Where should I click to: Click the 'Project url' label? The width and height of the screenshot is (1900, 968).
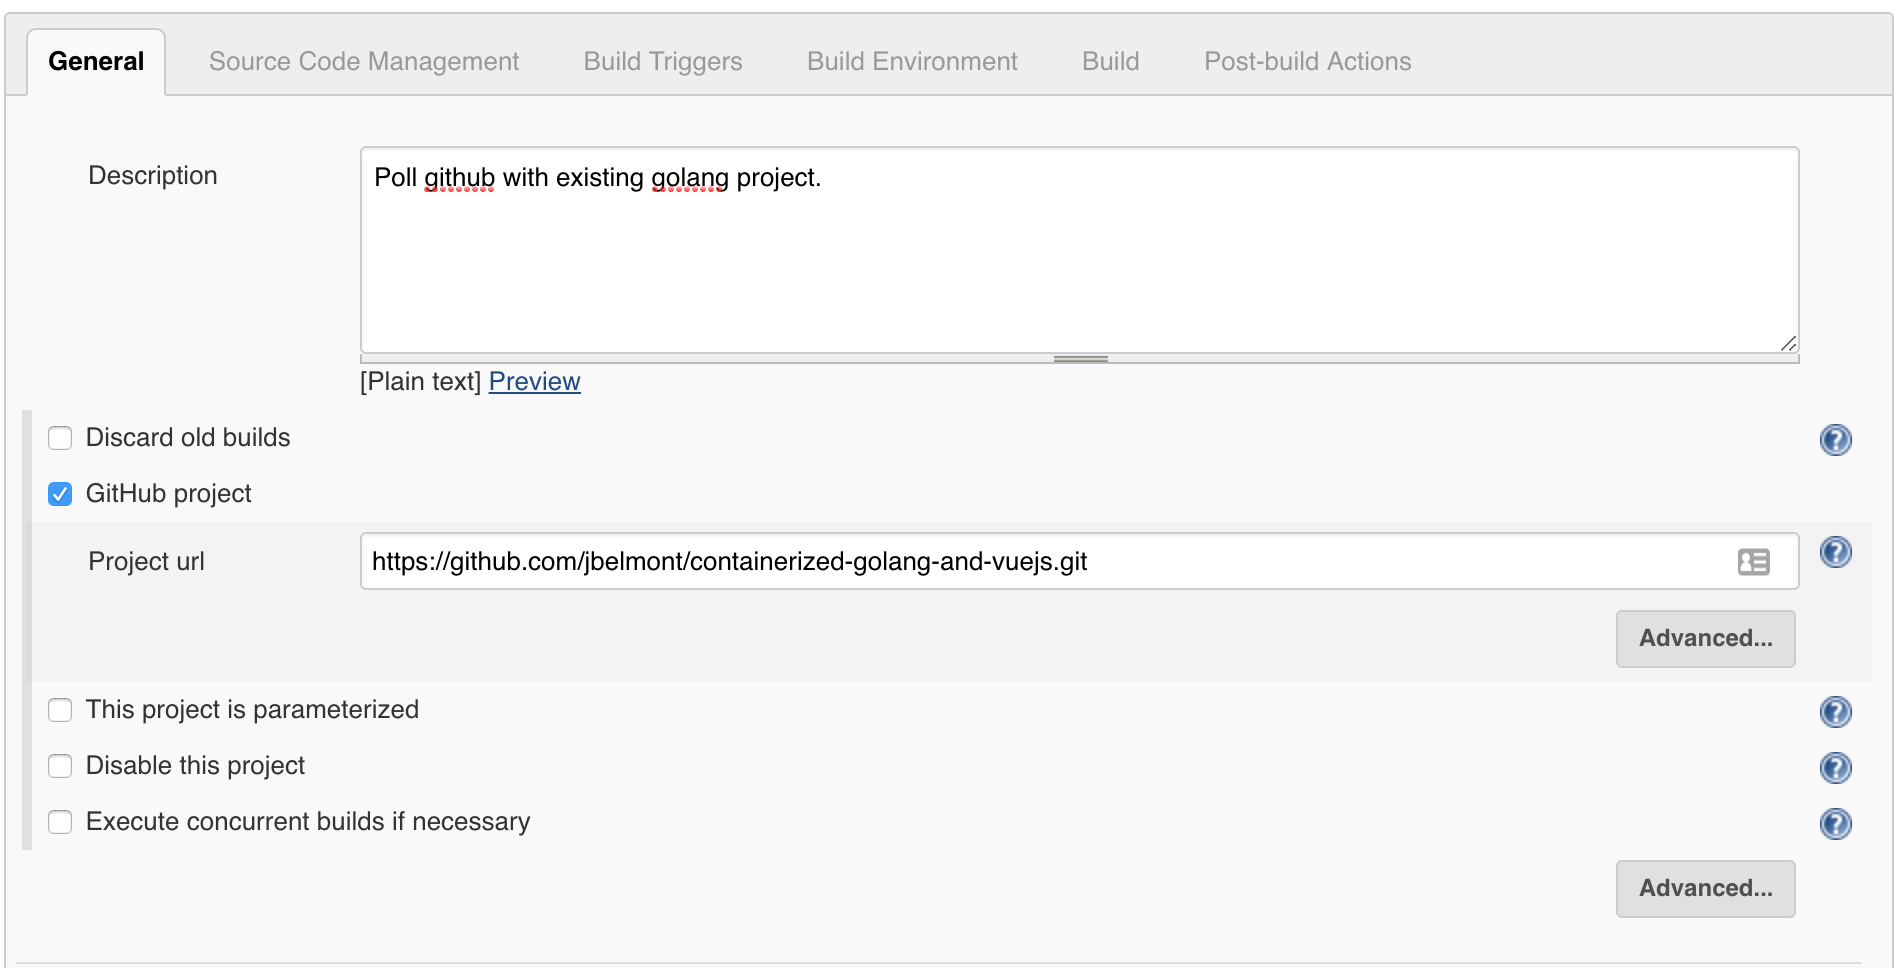click(x=146, y=562)
